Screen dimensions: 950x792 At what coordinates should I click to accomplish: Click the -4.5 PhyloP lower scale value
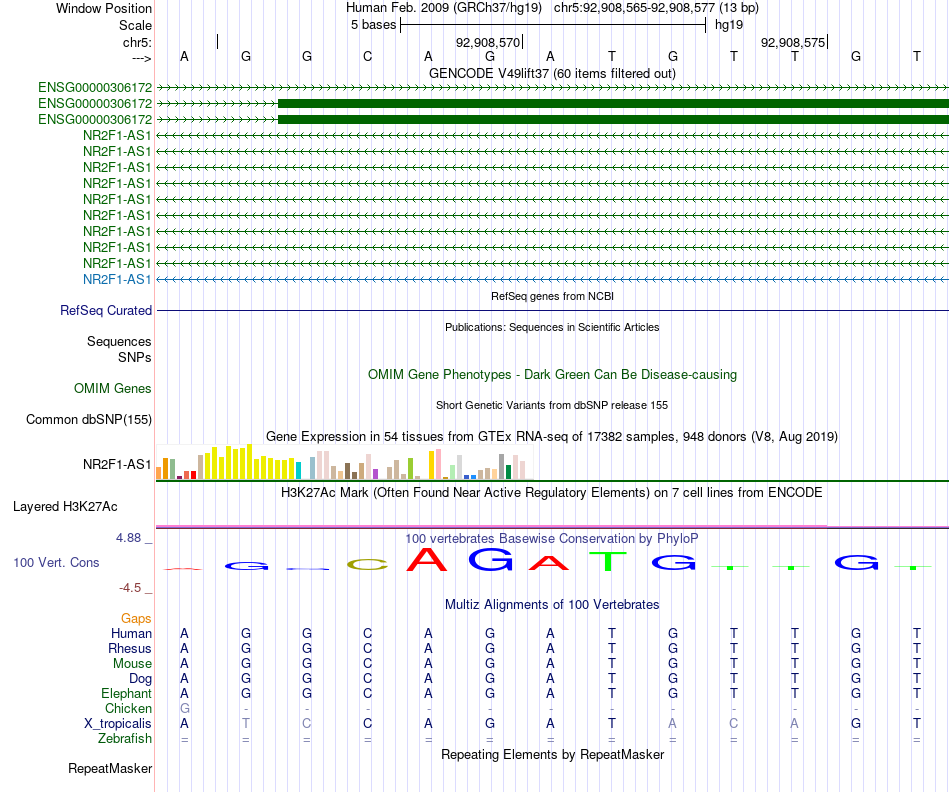[130, 588]
